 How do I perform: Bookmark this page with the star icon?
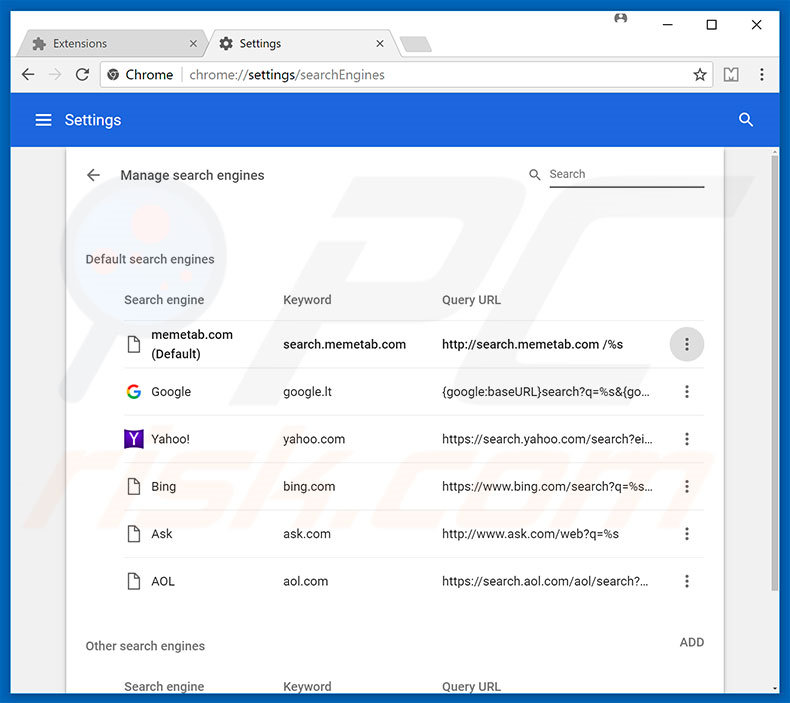(699, 75)
